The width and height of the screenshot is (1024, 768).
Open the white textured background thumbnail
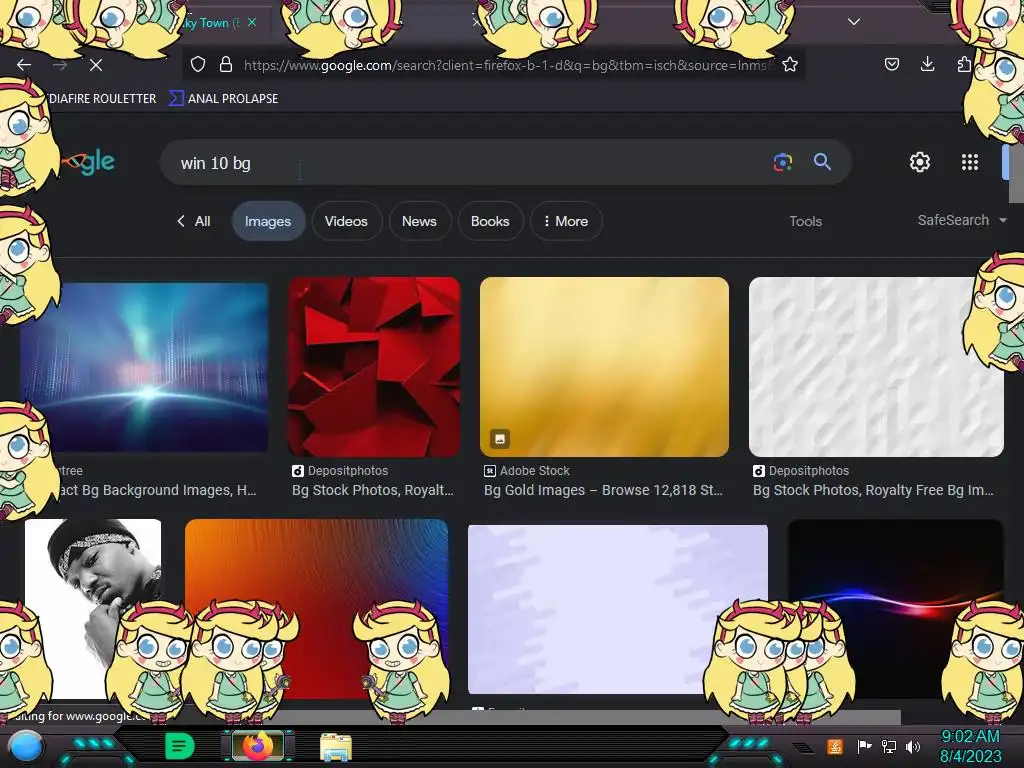tap(876, 366)
